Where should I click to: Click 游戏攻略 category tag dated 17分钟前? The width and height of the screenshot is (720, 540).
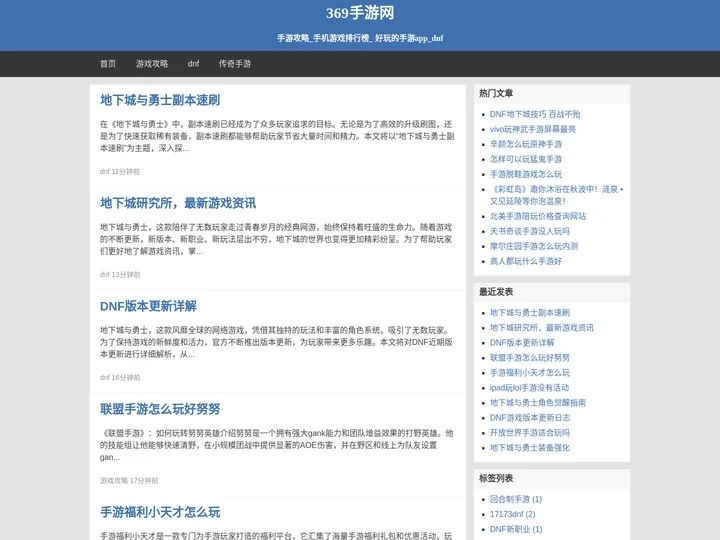(x=114, y=480)
